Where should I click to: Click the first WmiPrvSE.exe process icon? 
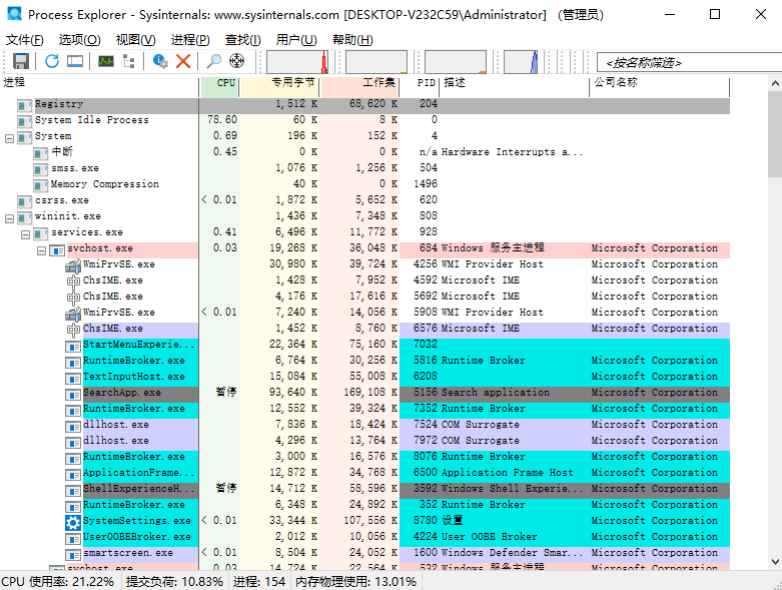pyautogui.click(x=73, y=265)
